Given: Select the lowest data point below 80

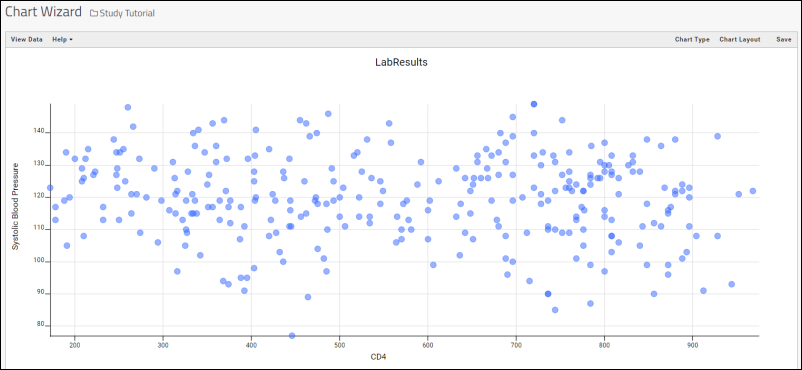Looking at the screenshot, I should tap(292, 336).
